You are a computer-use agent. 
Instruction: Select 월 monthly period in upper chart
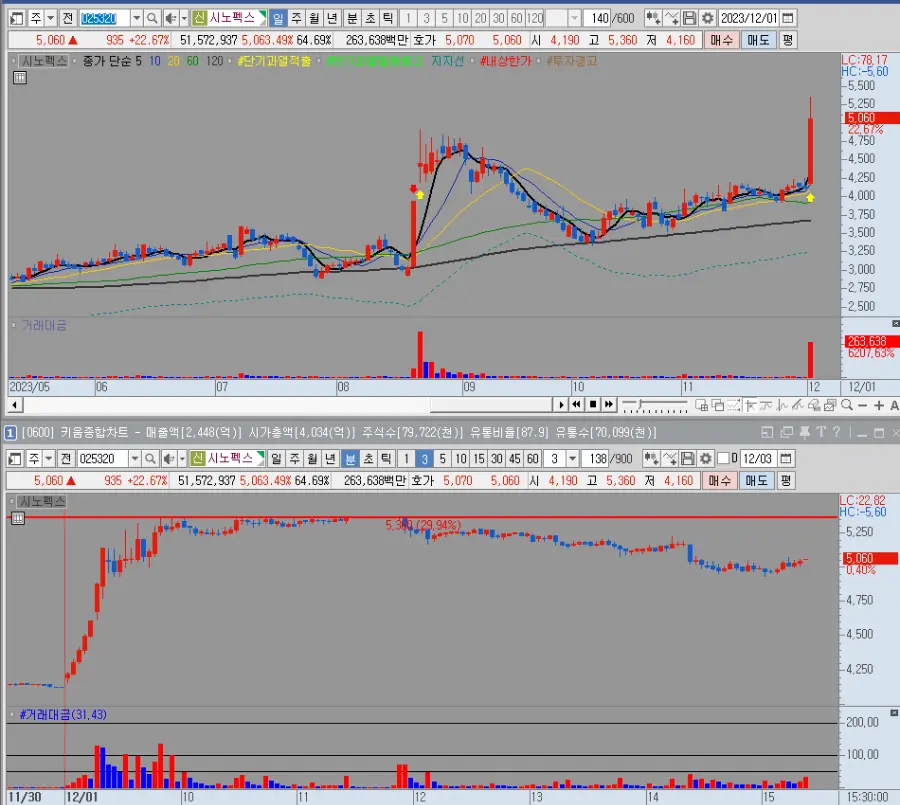(x=314, y=18)
